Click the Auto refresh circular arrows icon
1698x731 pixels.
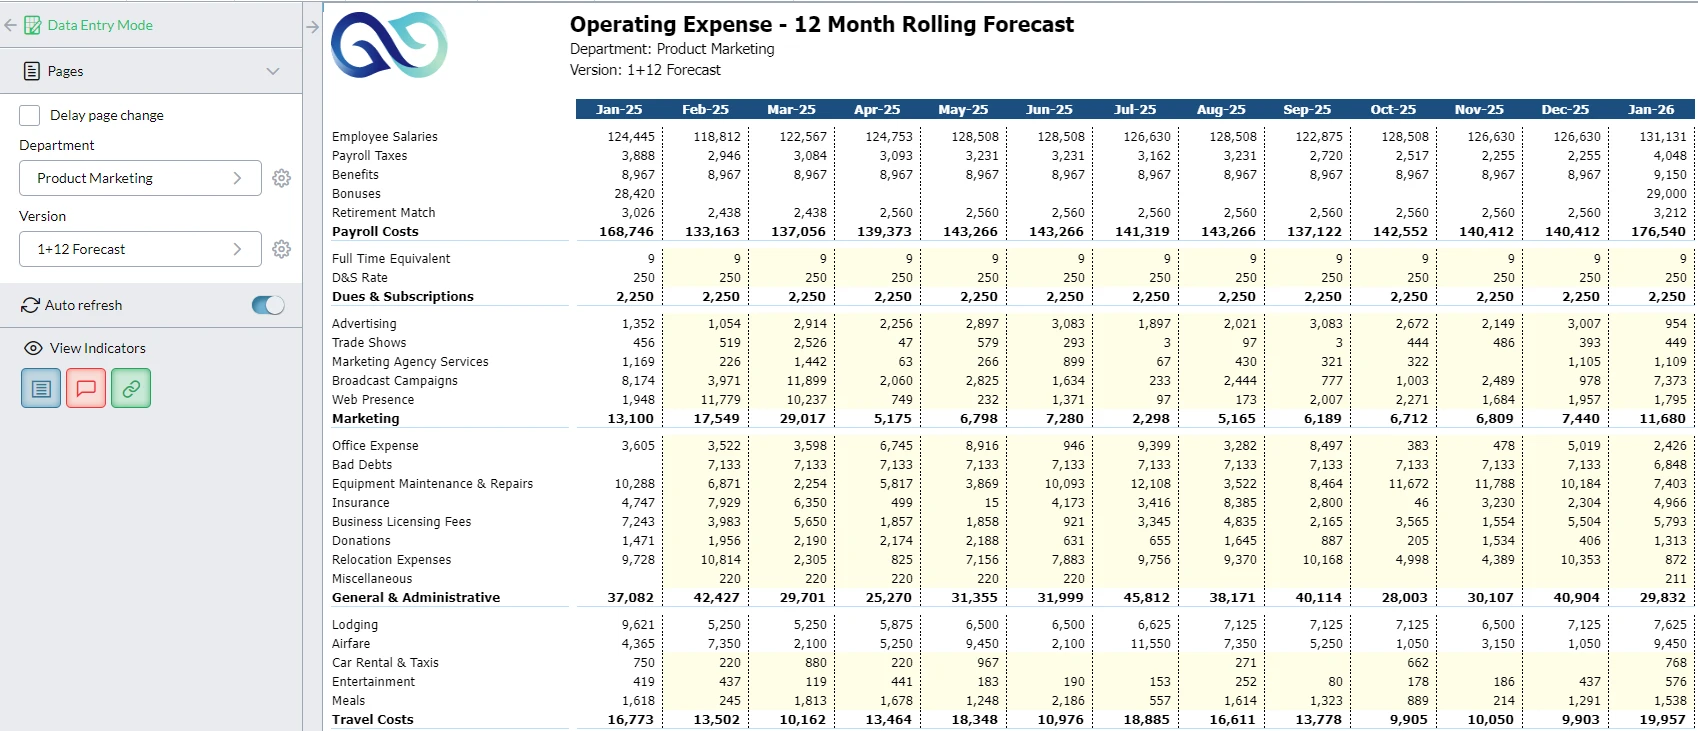[x=31, y=305]
